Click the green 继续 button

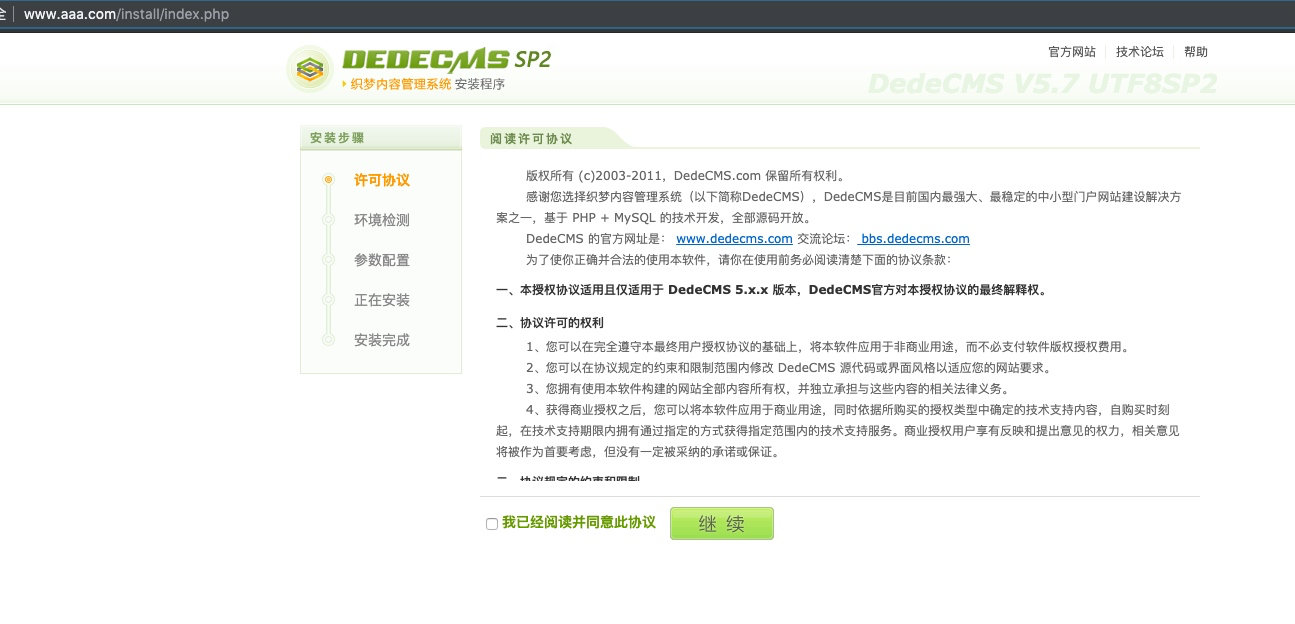tap(722, 524)
